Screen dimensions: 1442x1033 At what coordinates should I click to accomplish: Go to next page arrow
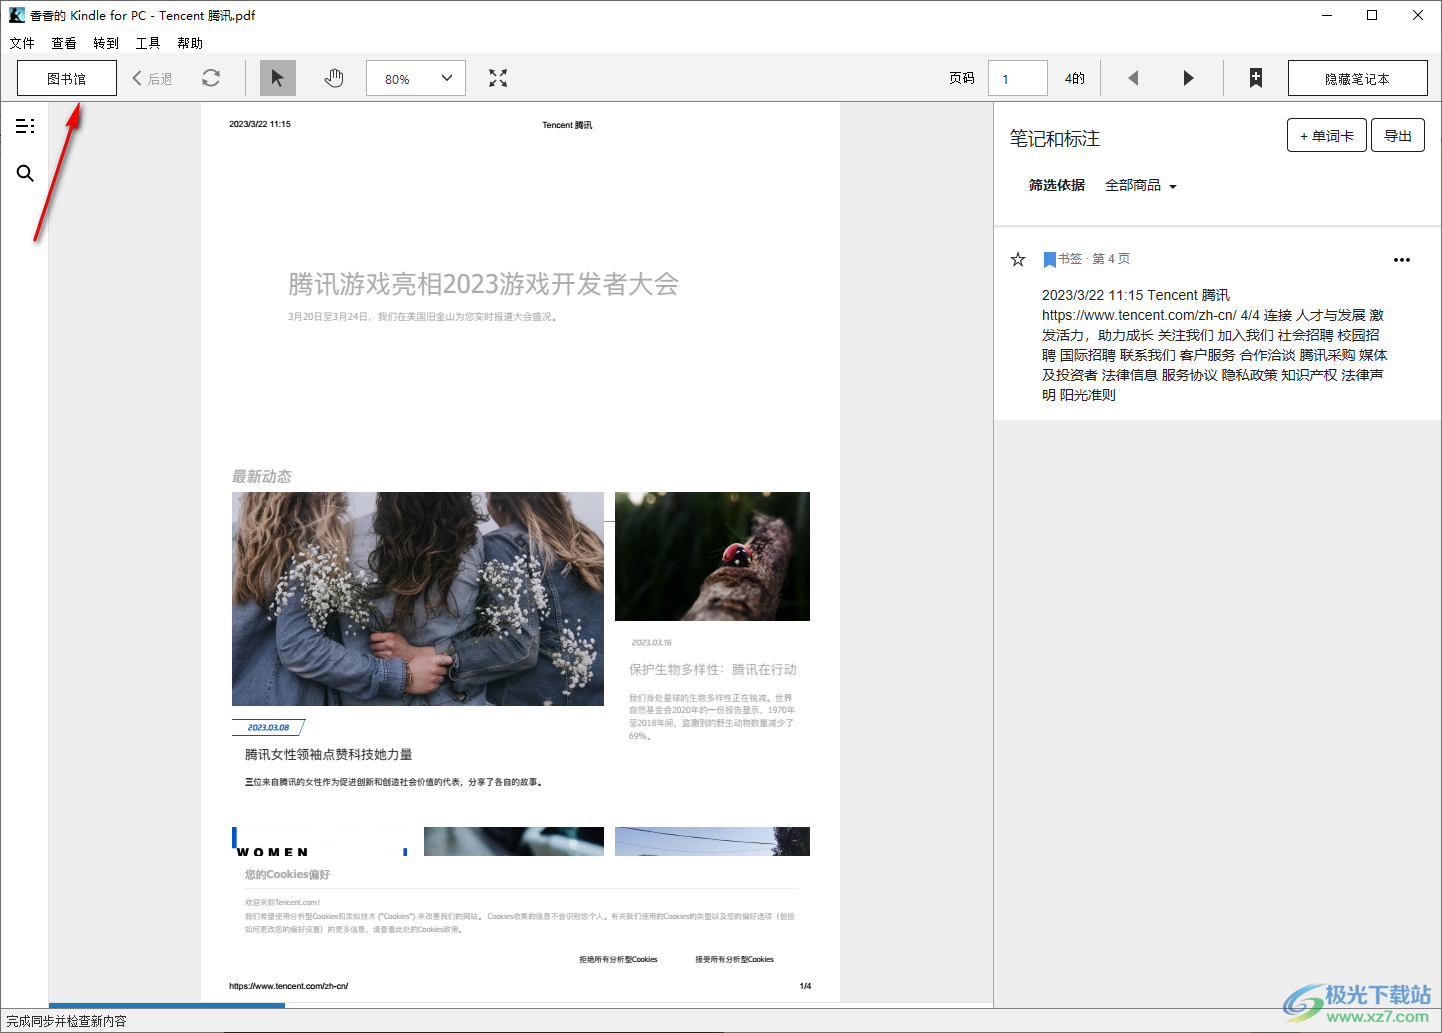coord(1188,78)
